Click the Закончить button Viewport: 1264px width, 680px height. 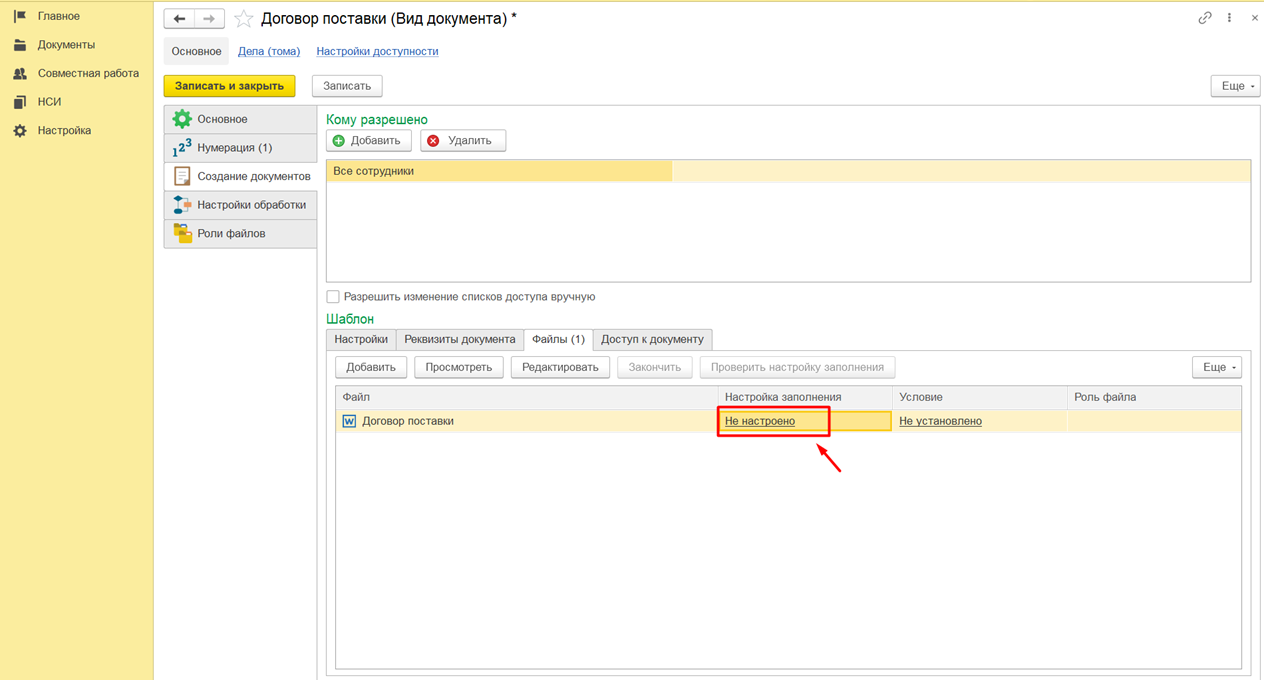655,367
